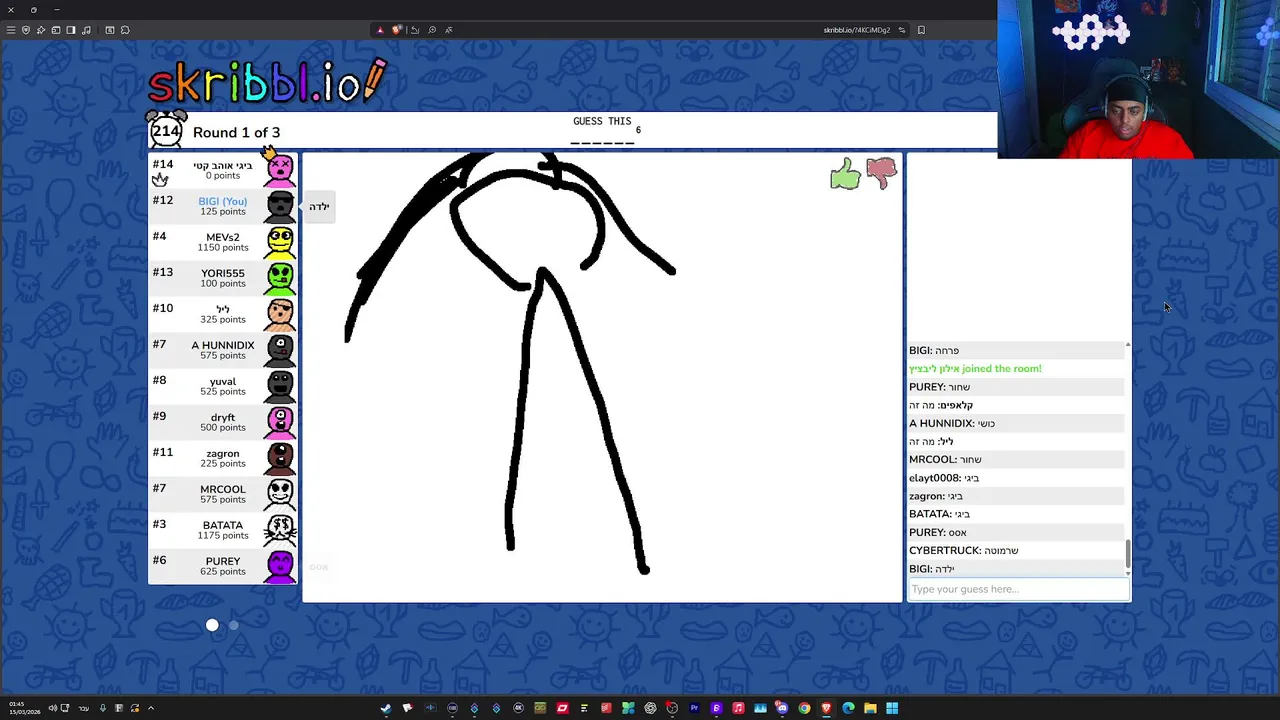Click A HUNNIDIX avatar
This screenshot has width=1280, height=720.
coord(280,349)
